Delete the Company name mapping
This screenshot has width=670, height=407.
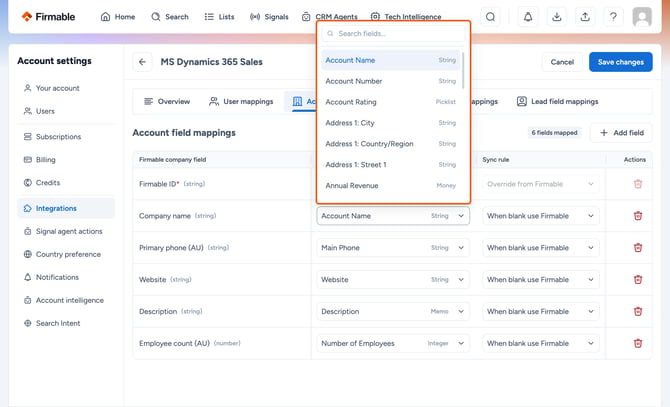coord(638,216)
